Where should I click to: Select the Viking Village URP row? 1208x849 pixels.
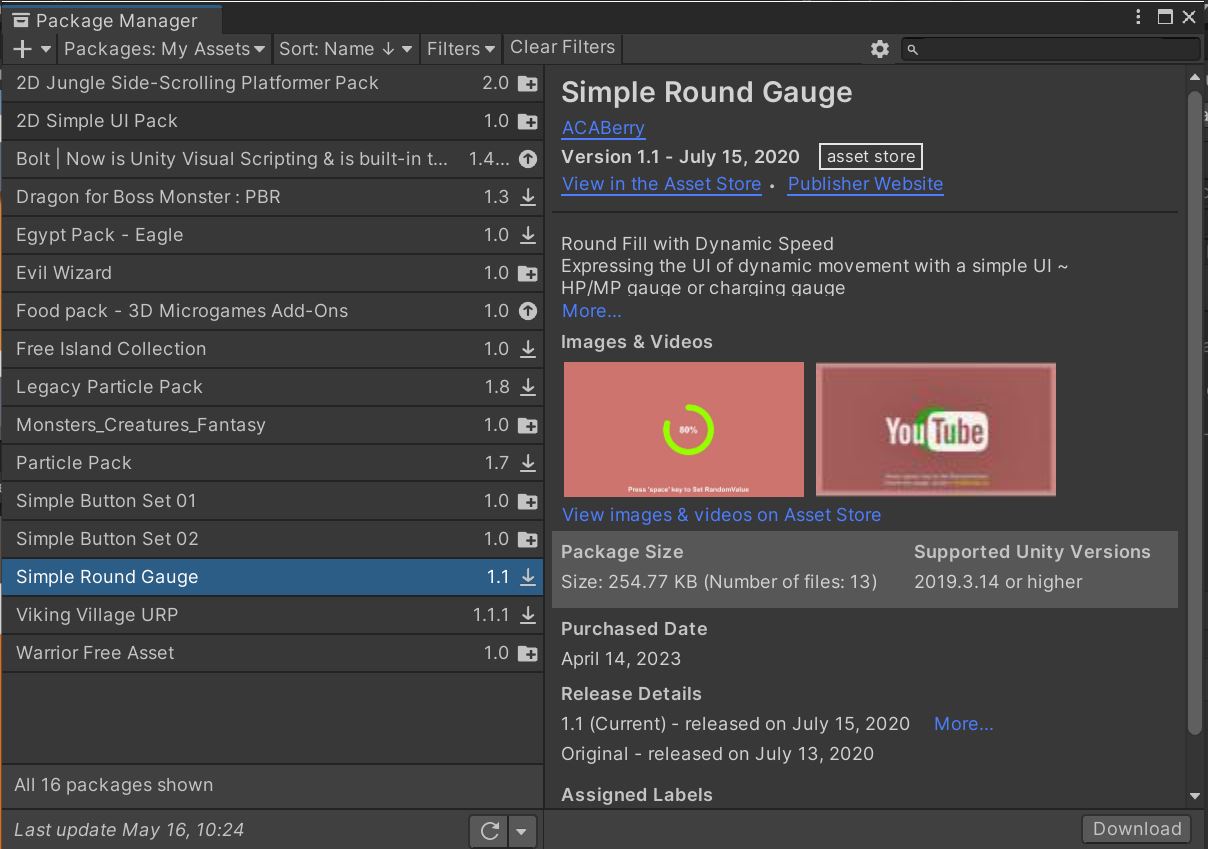(272, 616)
